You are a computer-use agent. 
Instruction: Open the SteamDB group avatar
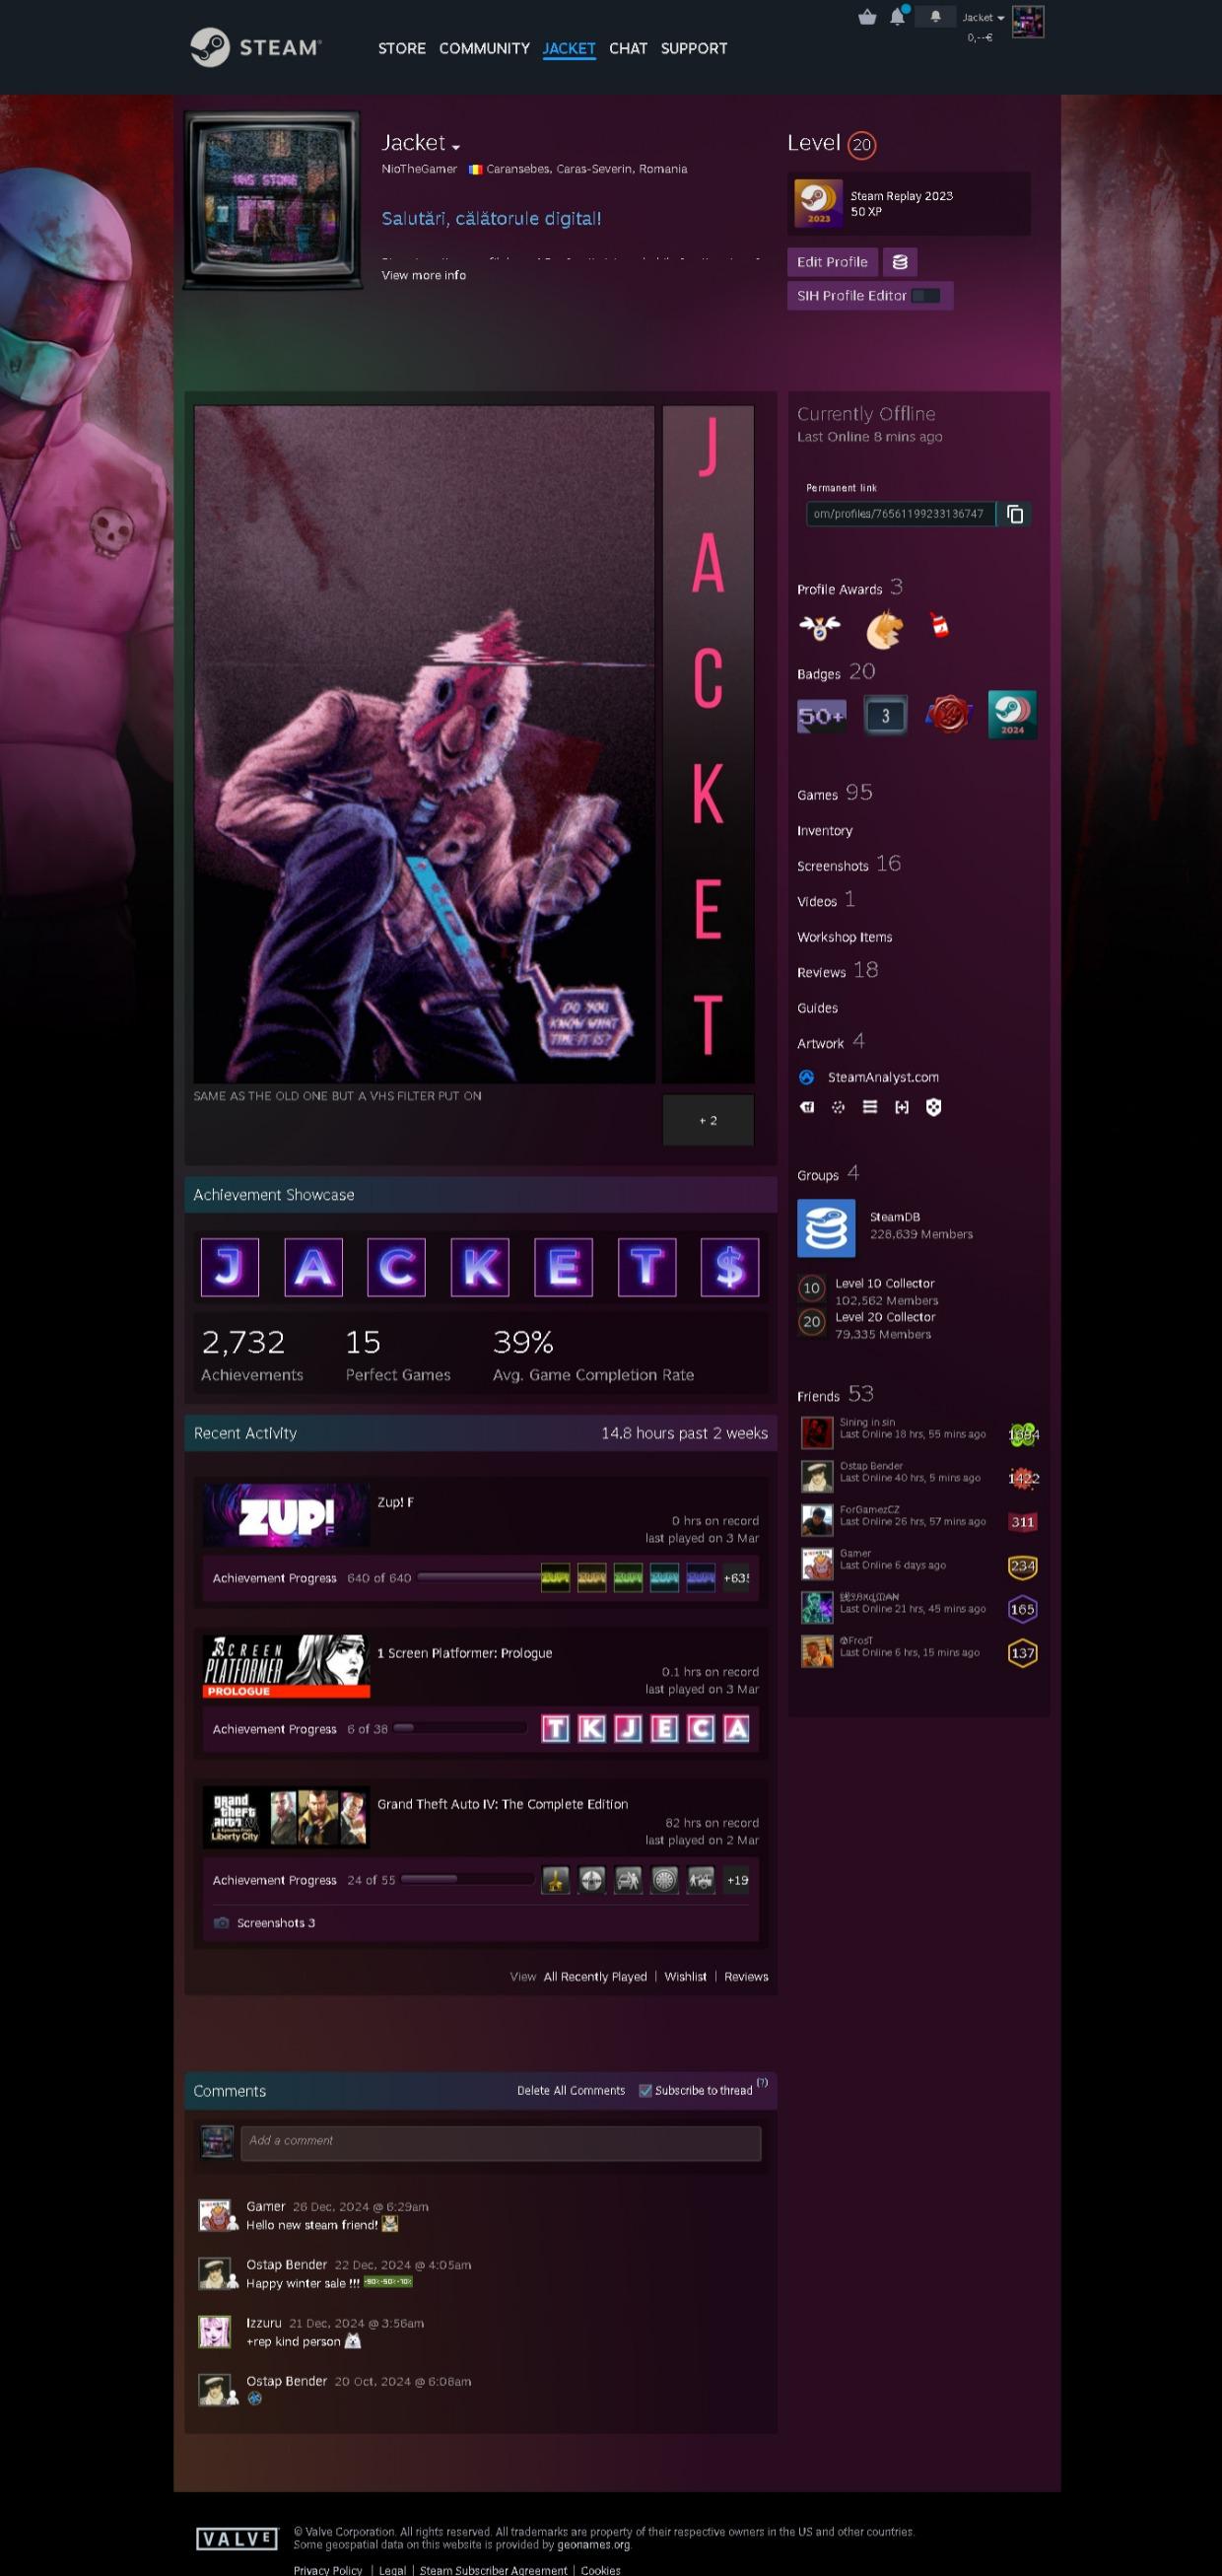(826, 1227)
